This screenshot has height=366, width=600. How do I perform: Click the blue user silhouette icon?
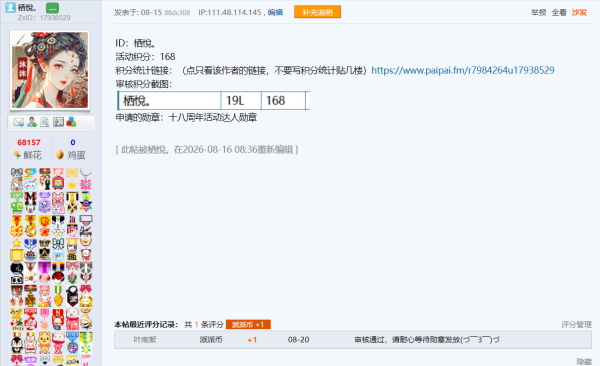click(10, 7)
